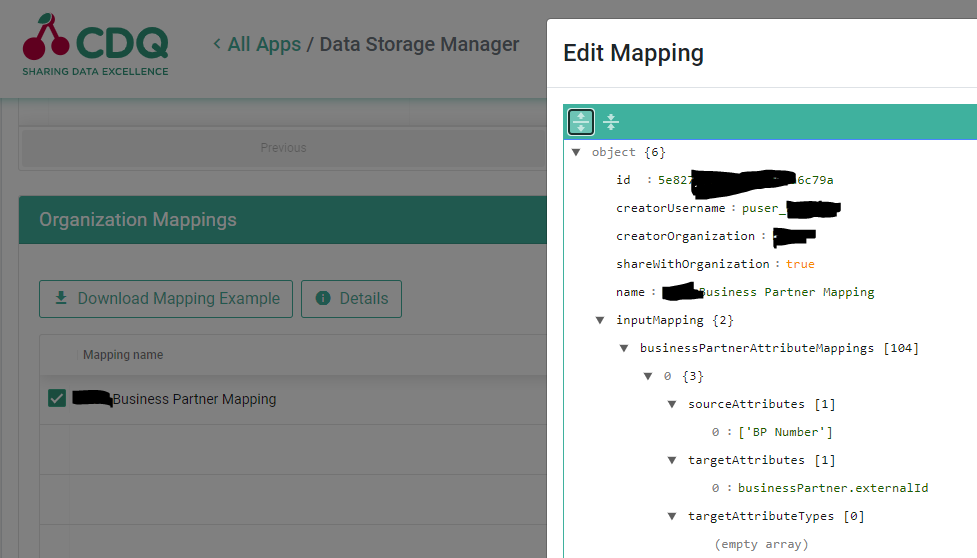Edit the businessPartner.externalId value field
Viewport: 977px width, 558px height.
833,488
